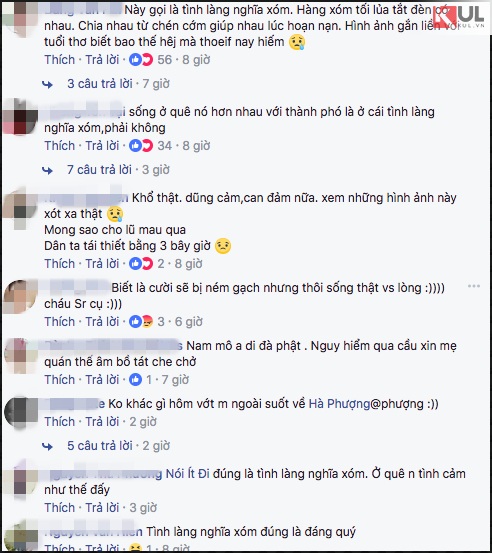Click reply arrow icon beside '3 câu trả lời'

click(47, 84)
